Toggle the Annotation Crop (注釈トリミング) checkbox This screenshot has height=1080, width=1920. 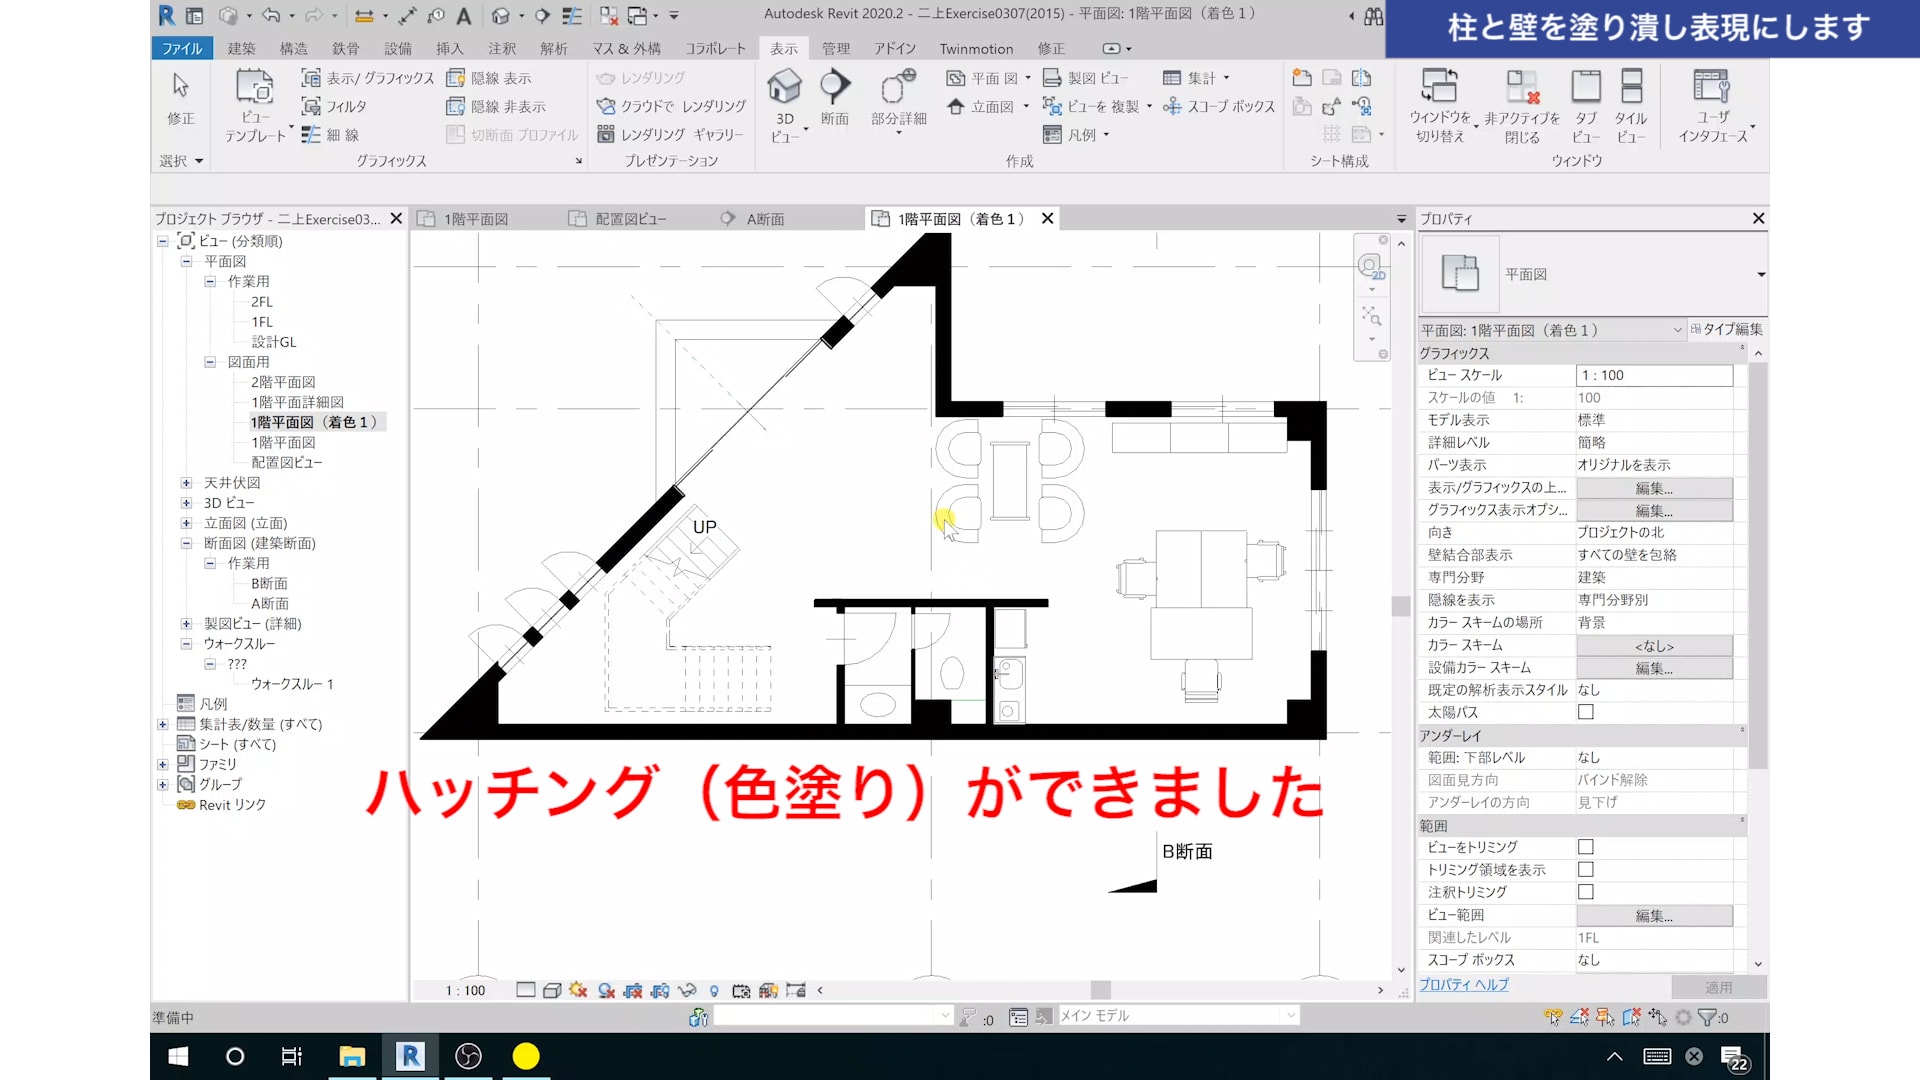point(1585,892)
